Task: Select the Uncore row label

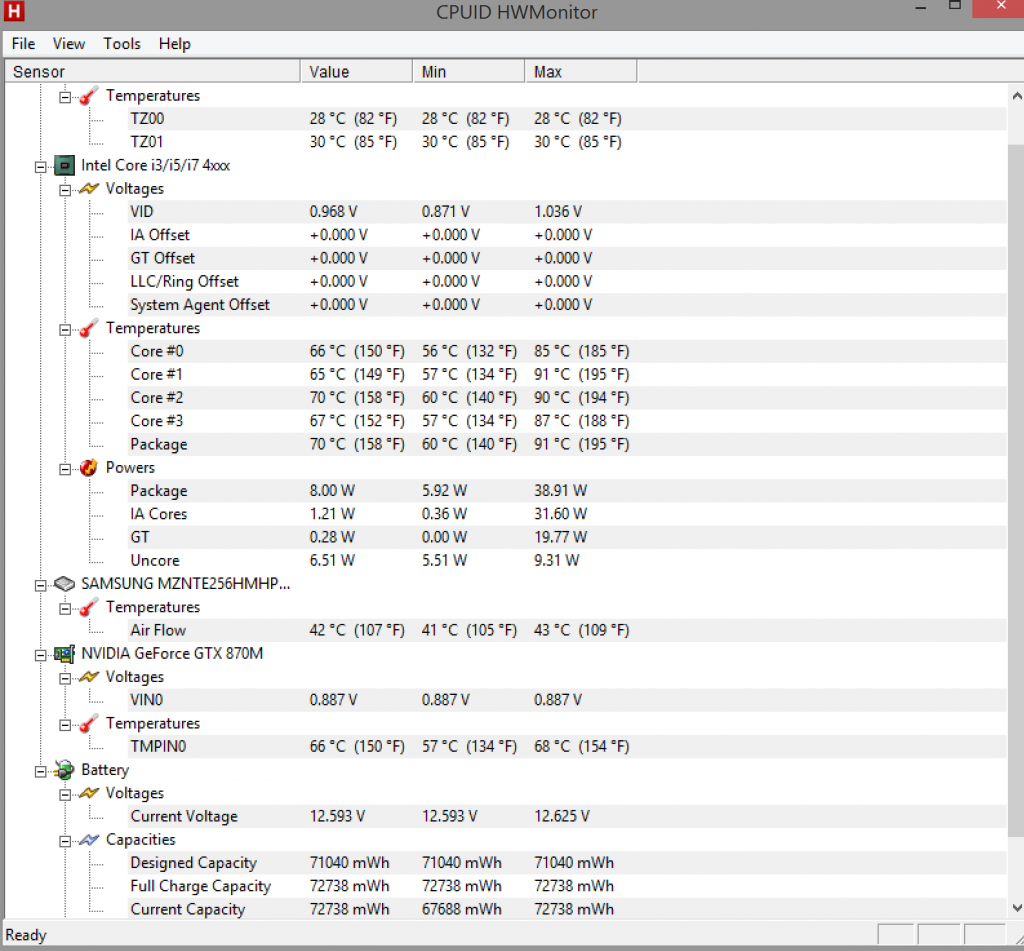Action: coord(155,560)
